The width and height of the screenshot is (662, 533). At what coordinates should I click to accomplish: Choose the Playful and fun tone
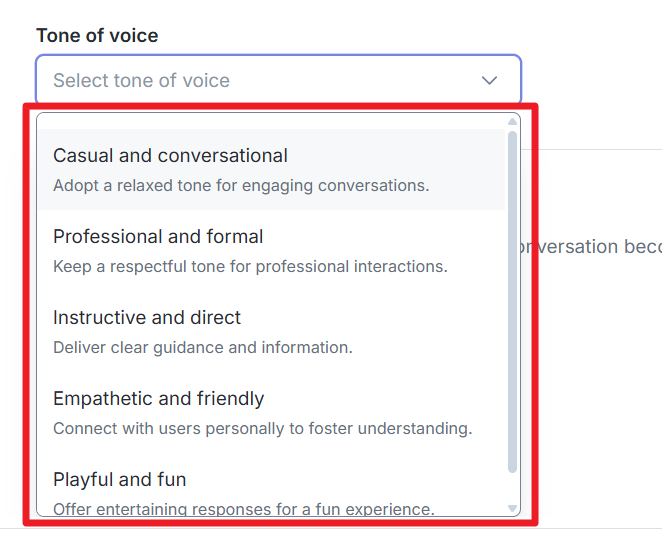pos(120,480)
